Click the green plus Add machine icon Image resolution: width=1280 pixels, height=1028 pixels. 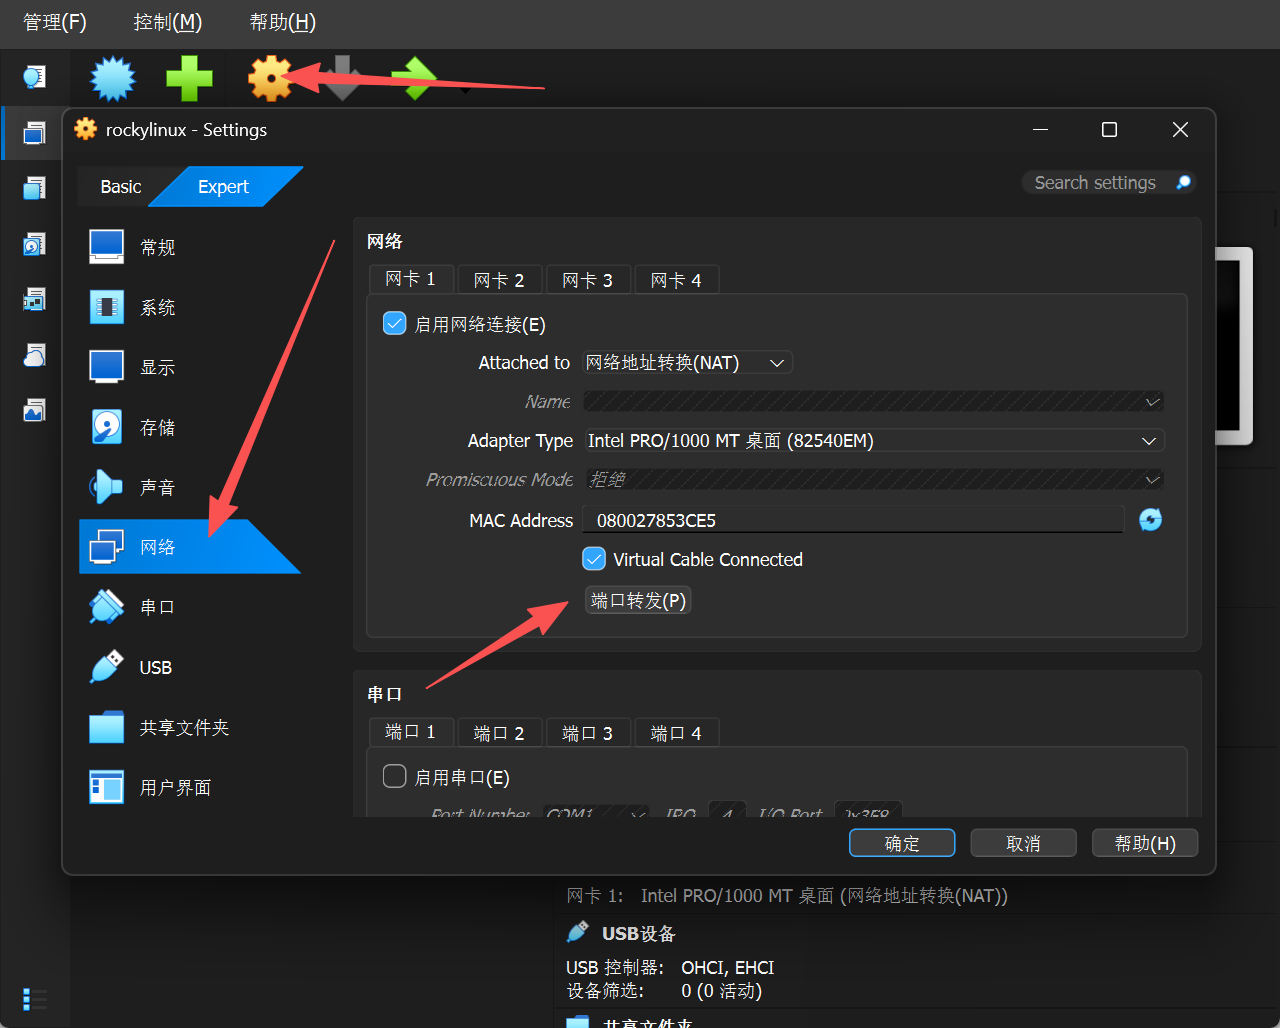[x=189, y=78]
